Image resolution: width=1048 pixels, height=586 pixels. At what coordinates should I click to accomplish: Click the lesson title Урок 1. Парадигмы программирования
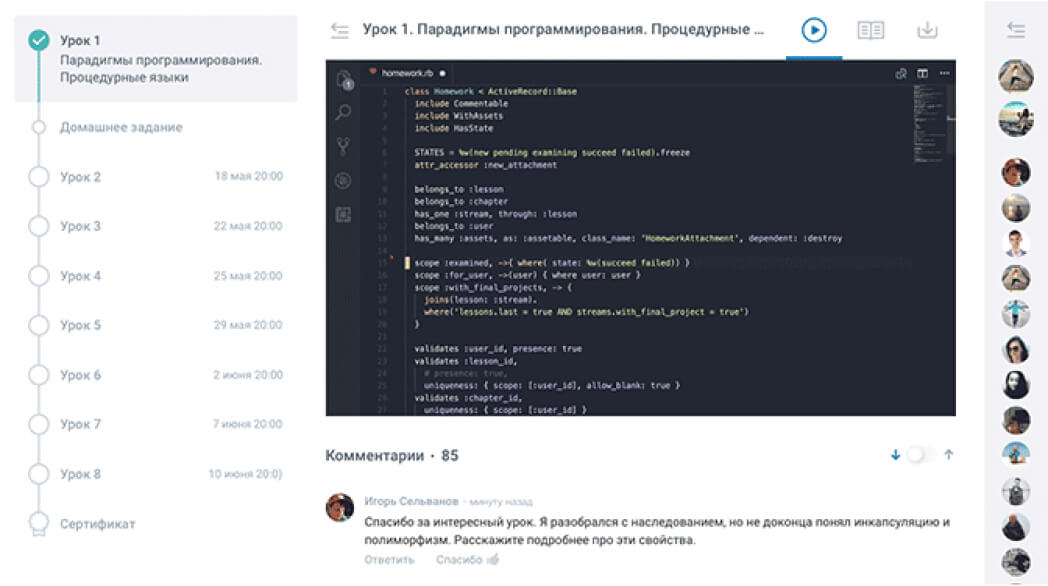(x=563, y=29)
